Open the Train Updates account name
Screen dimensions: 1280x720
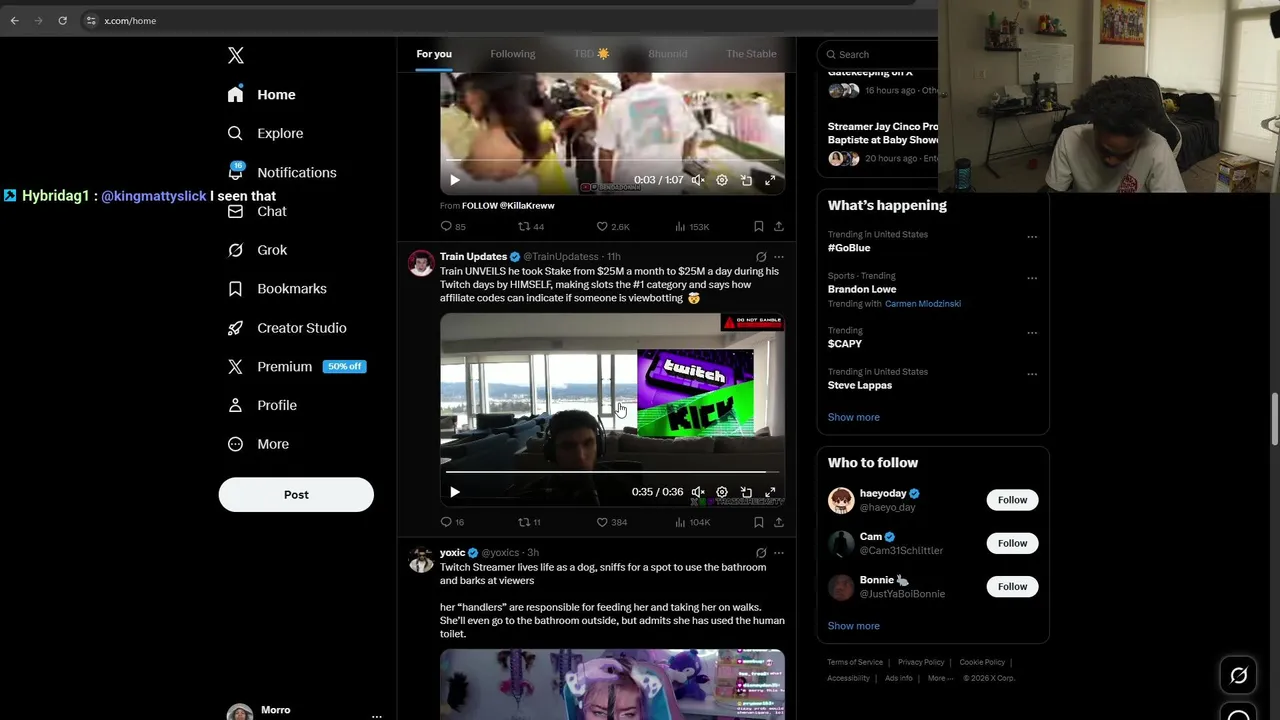pyautogui.click(x=473, y=257)
